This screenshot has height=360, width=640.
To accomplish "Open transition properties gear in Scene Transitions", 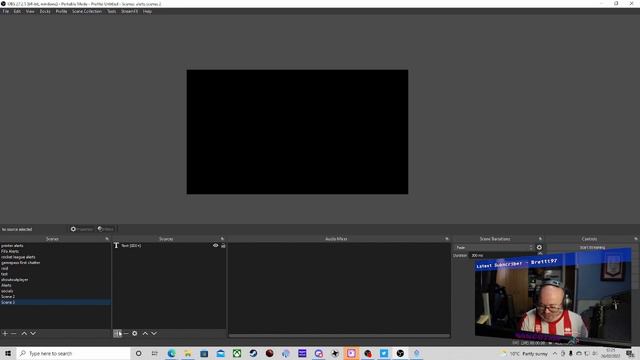I will (x=539, y=247).
